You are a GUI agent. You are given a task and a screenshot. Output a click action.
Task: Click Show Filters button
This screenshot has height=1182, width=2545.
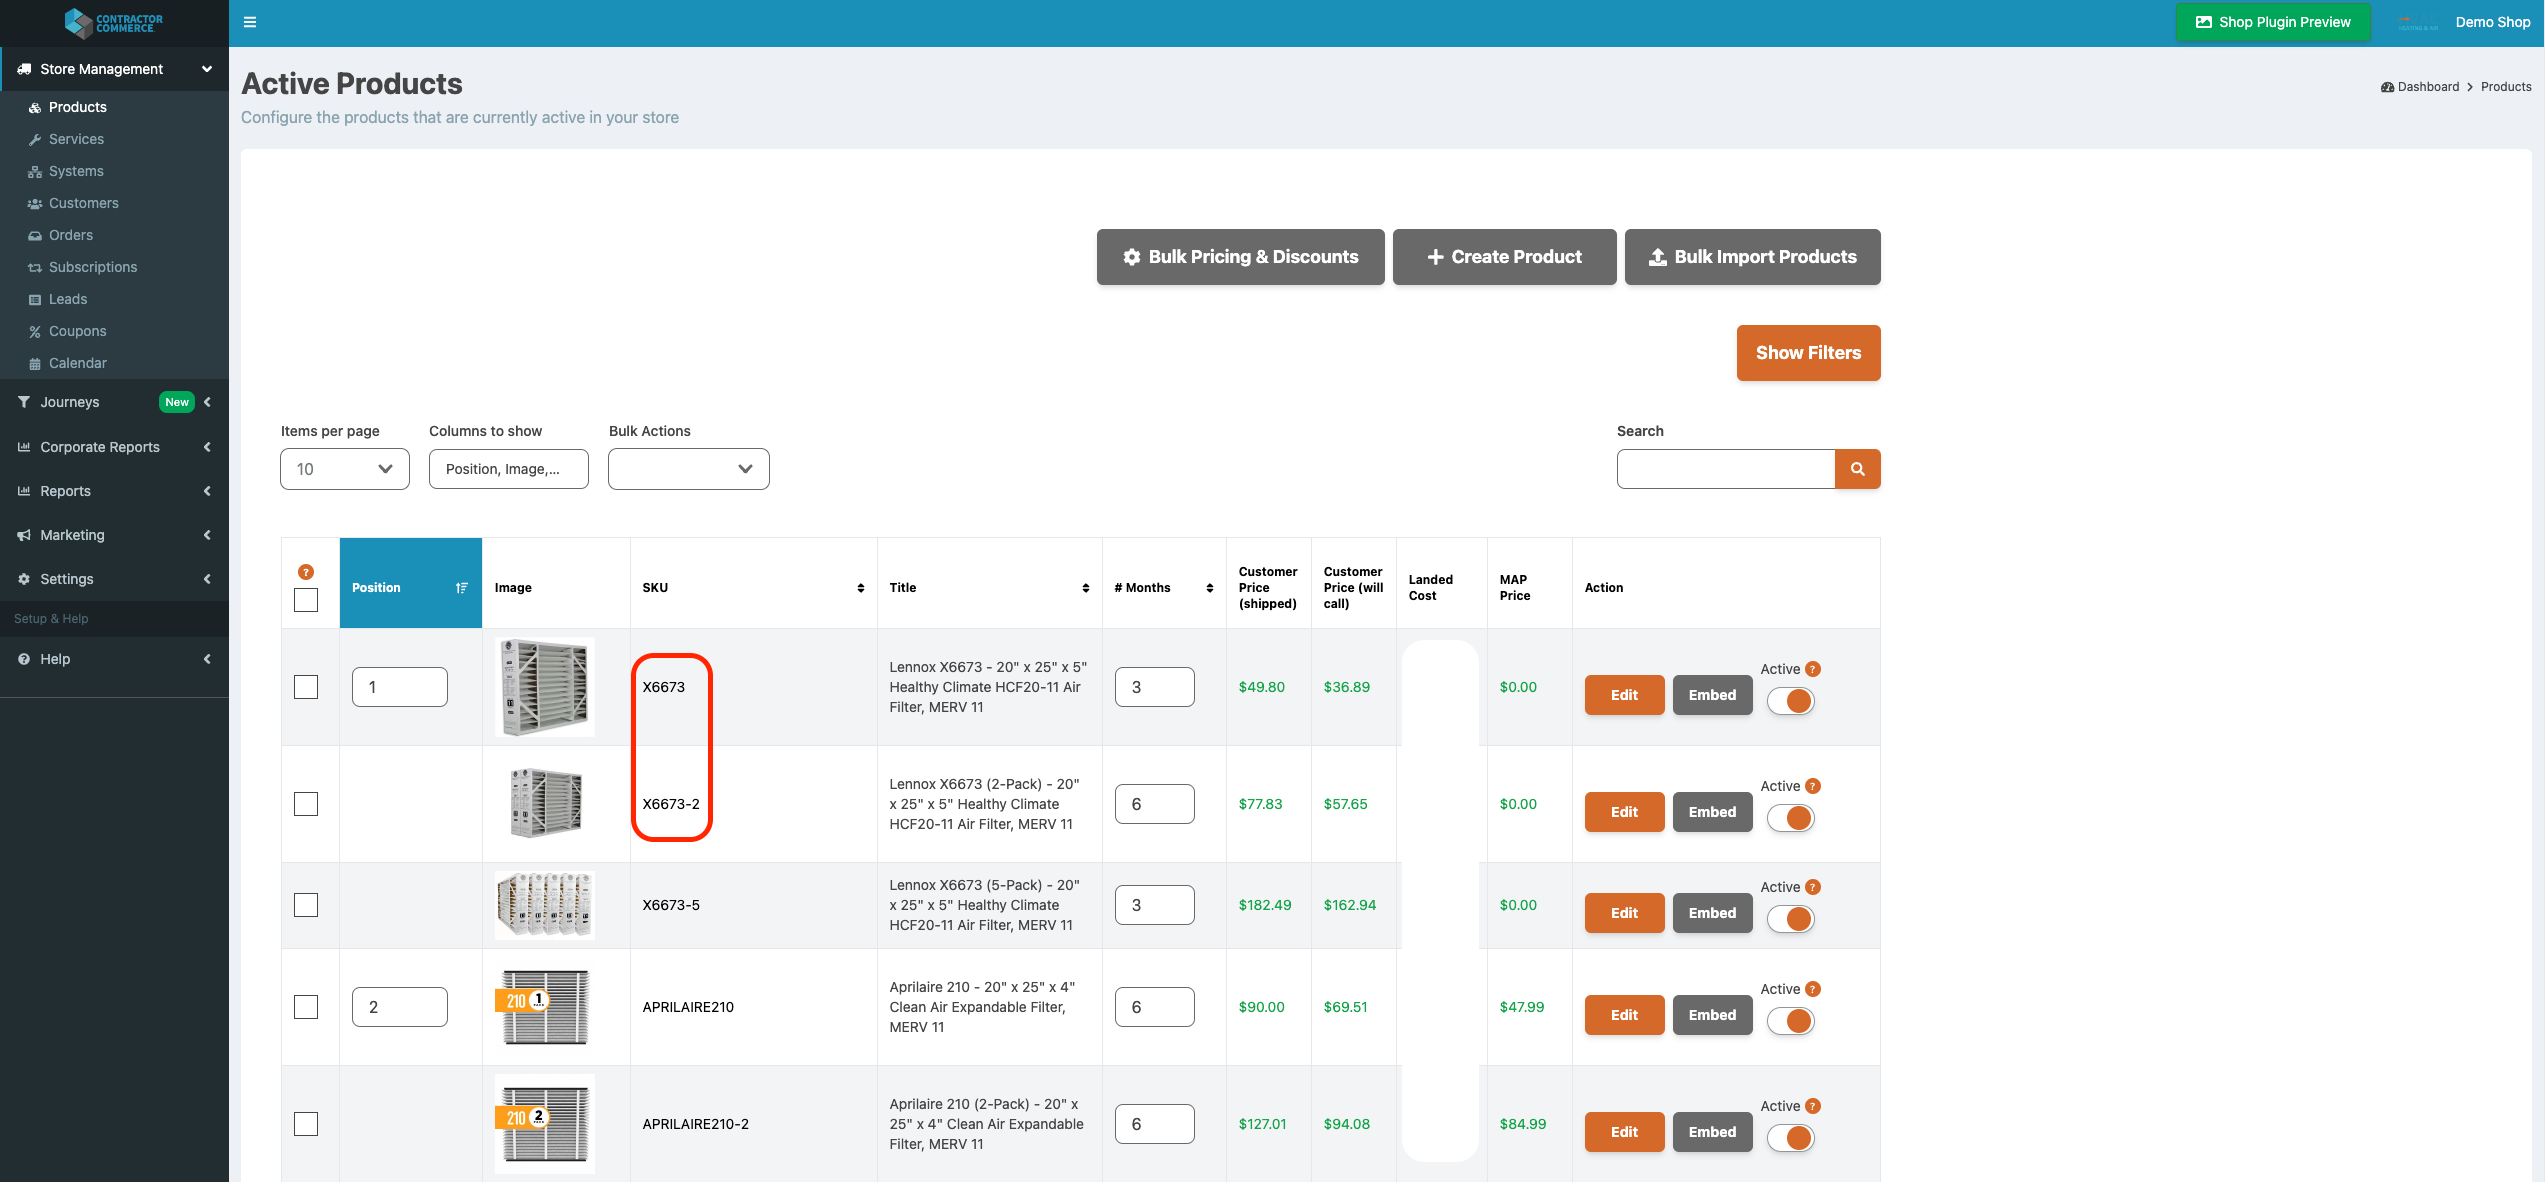pos(1808,353)
